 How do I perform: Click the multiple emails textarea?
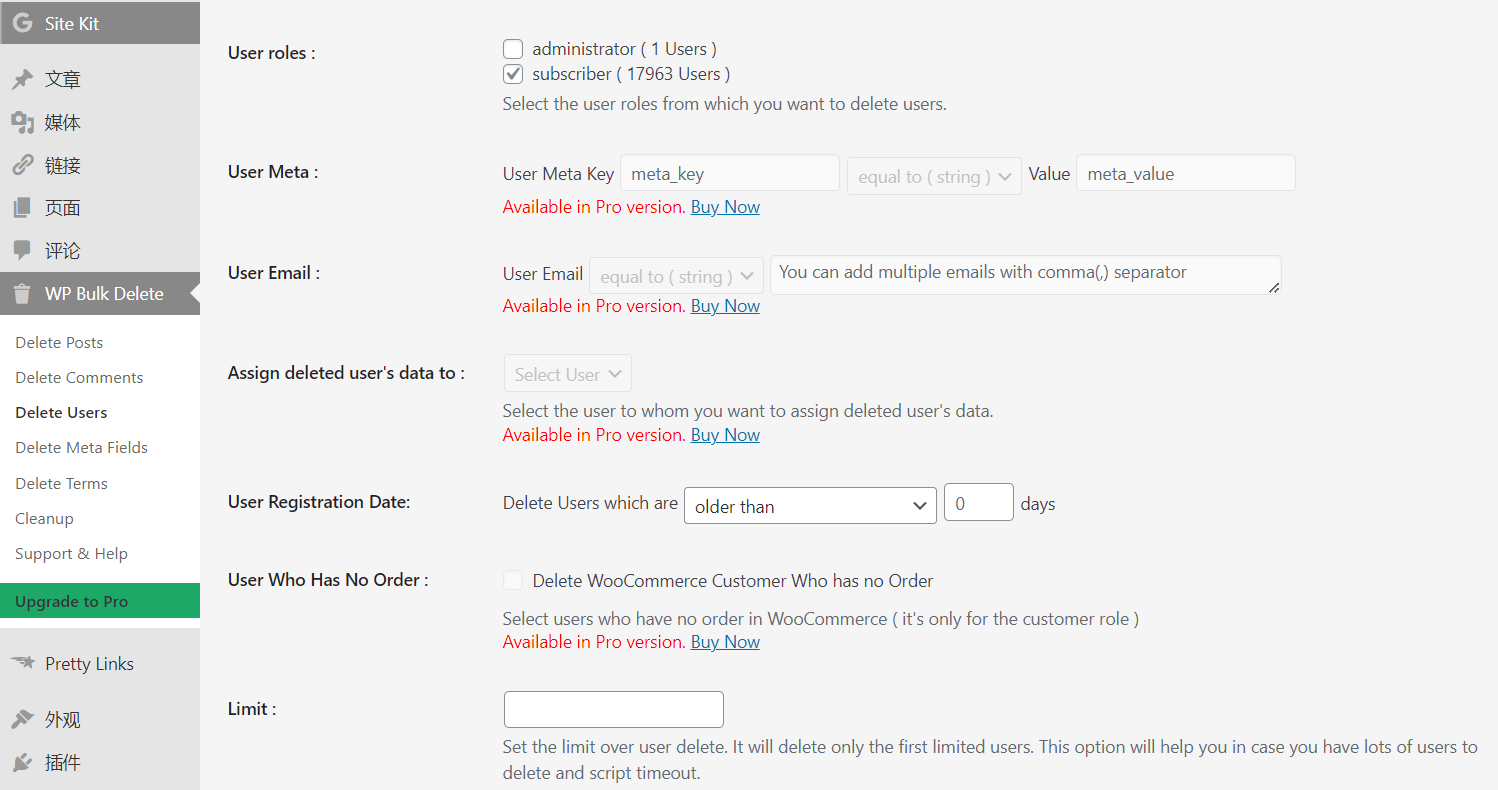click(1026, 275)
